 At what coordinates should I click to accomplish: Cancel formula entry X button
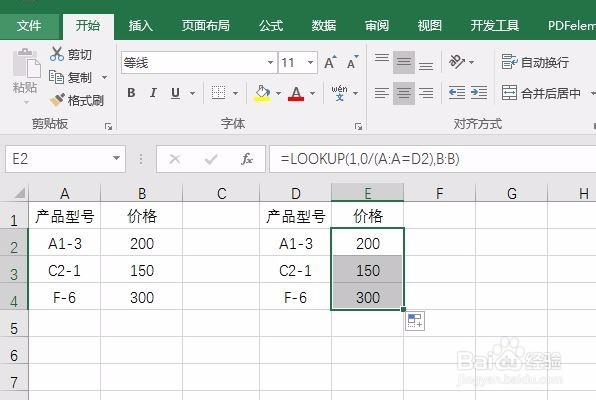pos(175,159)
